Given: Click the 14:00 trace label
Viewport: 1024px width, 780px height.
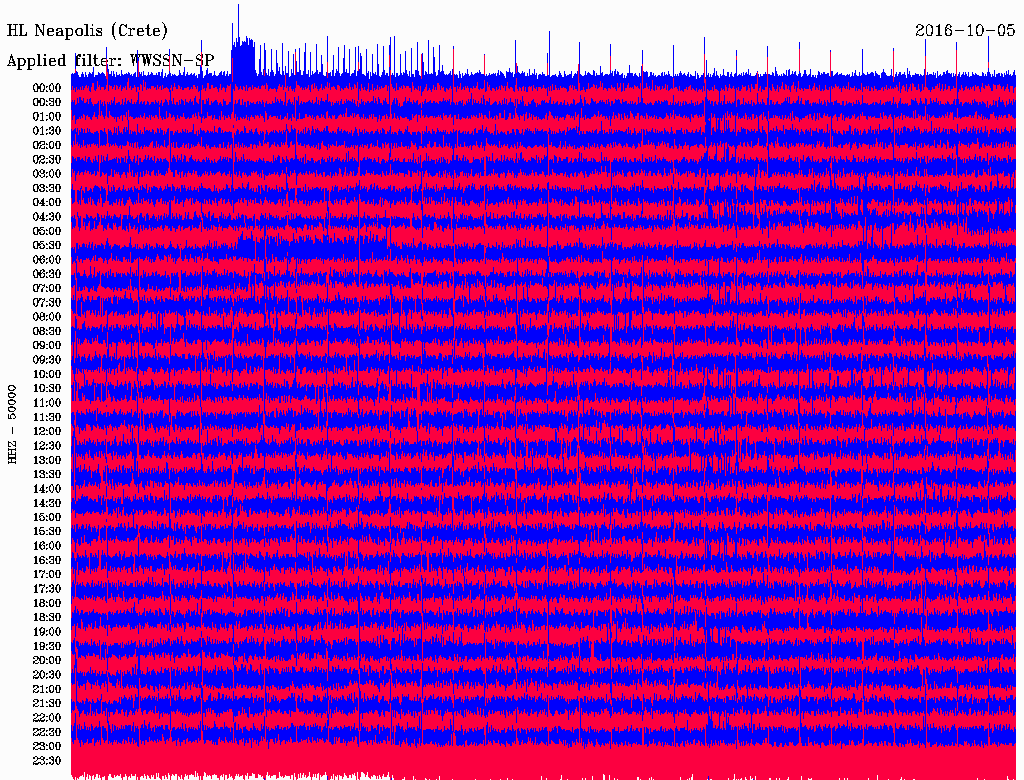Looking at the screenshot, I should coord(47,489).
